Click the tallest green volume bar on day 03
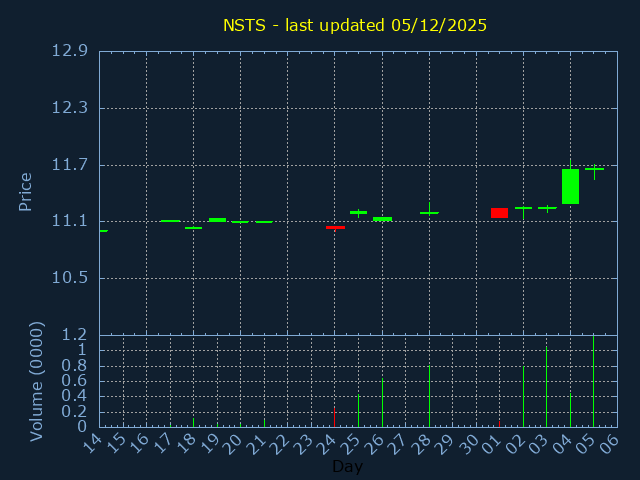Screen dimensions: 640x480 pyautogui.click(x=546, y=387)
